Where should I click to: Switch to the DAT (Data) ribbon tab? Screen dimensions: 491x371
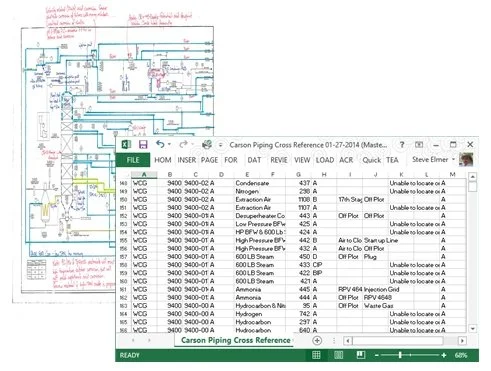click(x=254, y=160)
